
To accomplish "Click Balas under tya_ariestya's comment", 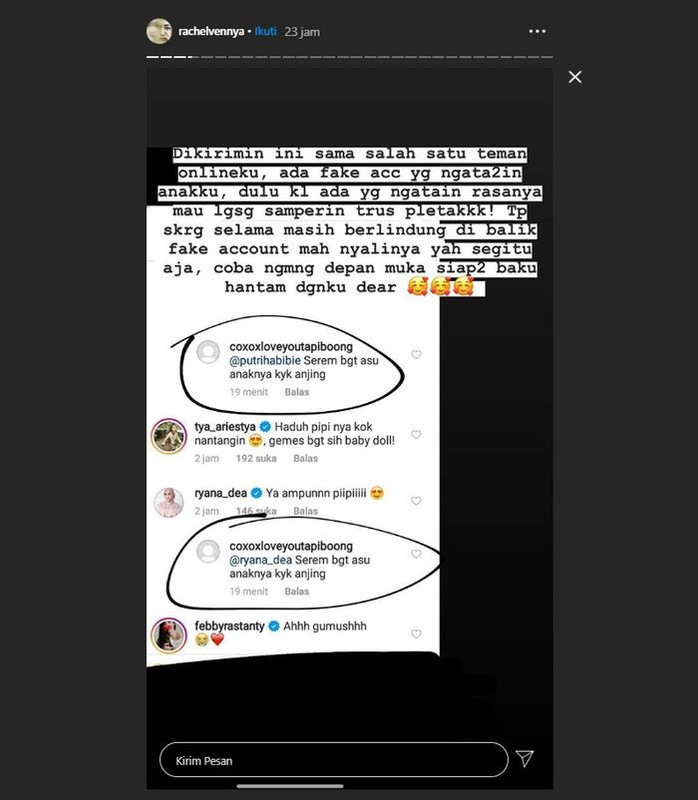I will [305, 458].
